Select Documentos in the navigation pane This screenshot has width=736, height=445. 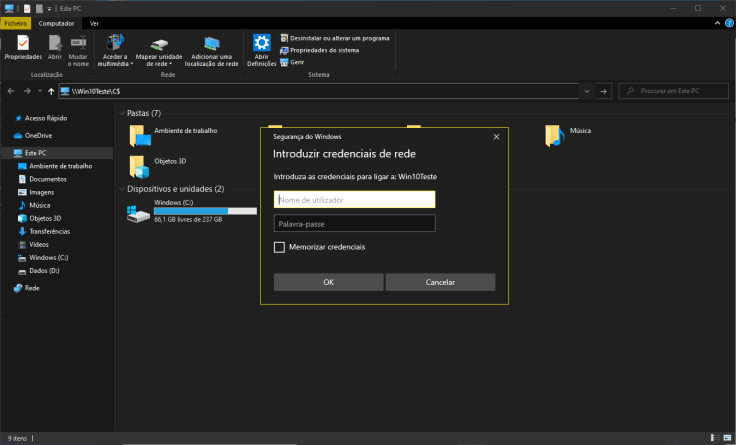(x=47, y=179)
